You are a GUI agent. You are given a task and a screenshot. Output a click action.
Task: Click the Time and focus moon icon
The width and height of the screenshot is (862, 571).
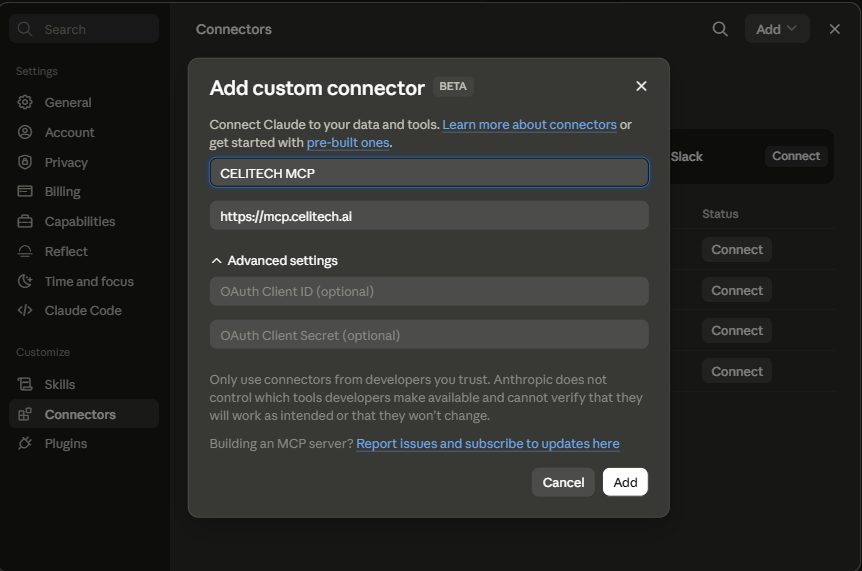click(25, 281)
